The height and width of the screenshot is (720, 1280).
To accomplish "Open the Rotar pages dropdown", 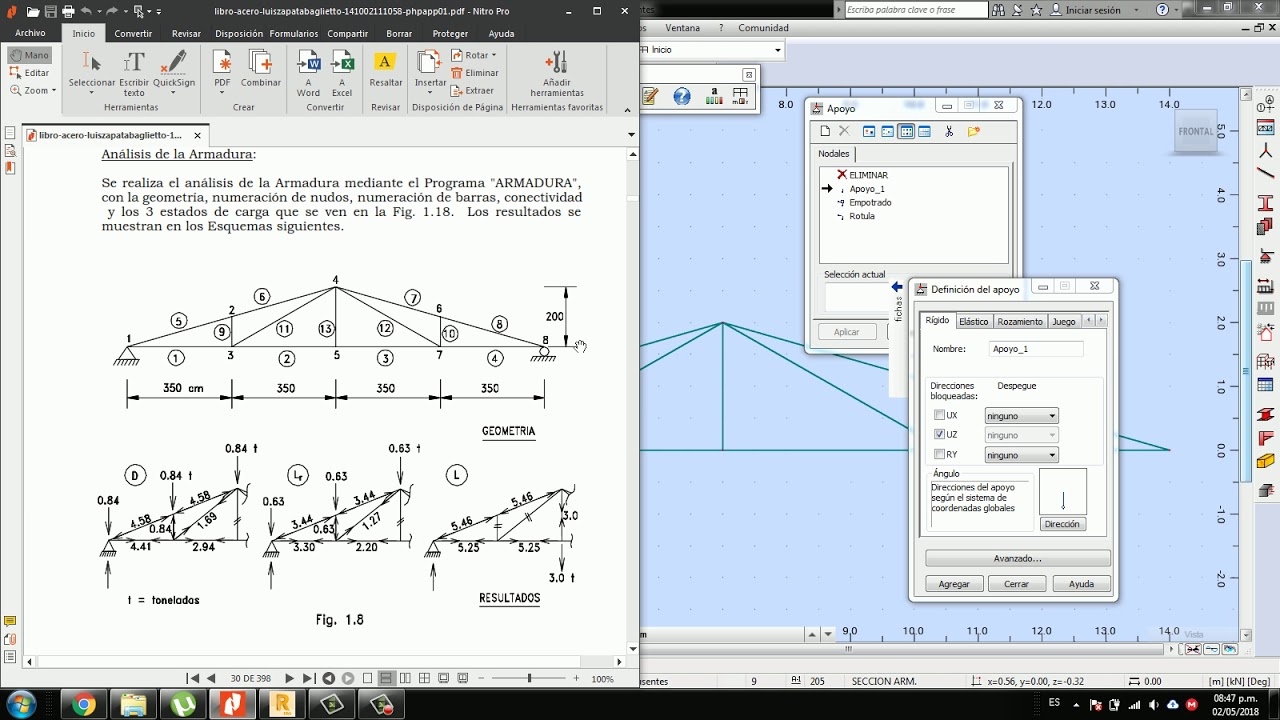I will point(474,56).
